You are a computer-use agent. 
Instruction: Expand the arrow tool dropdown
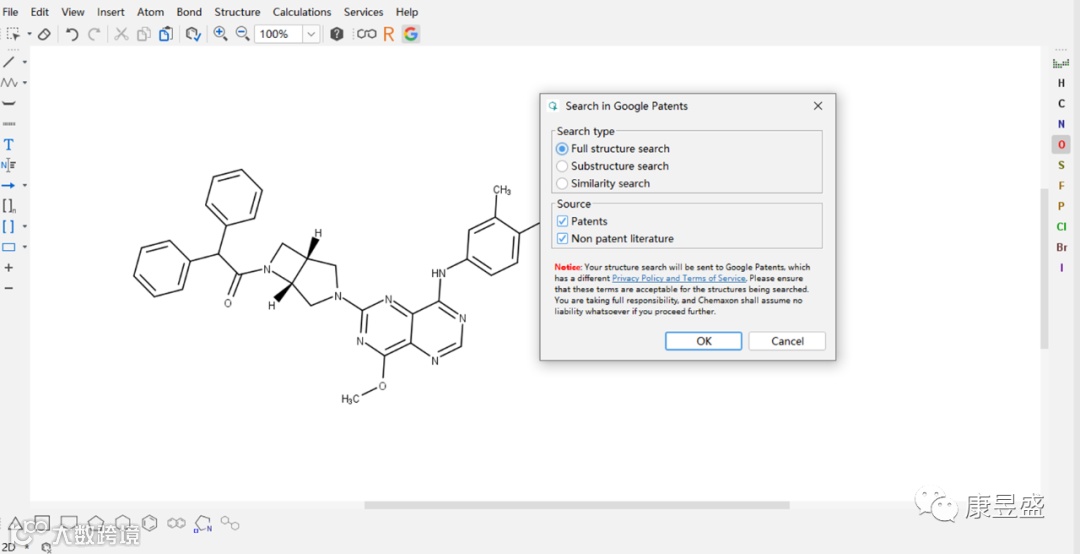click(25, 185)
